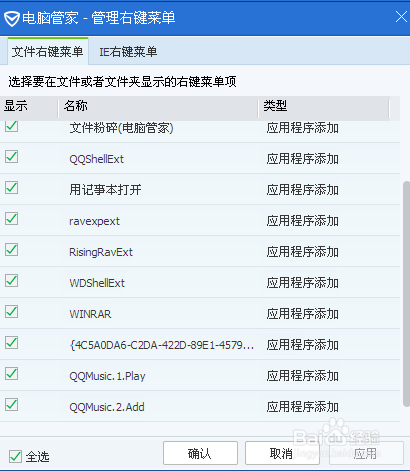Uncheck the RisingRavExt checkbox
This screenshot has width=410, height=471.
(12, 250)
